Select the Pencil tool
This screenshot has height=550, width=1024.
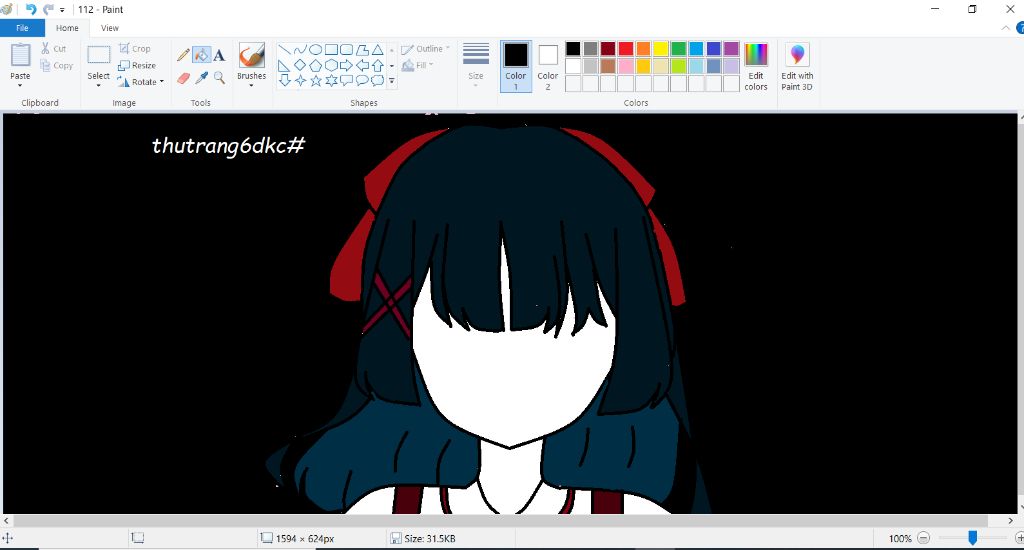[184, 55]
